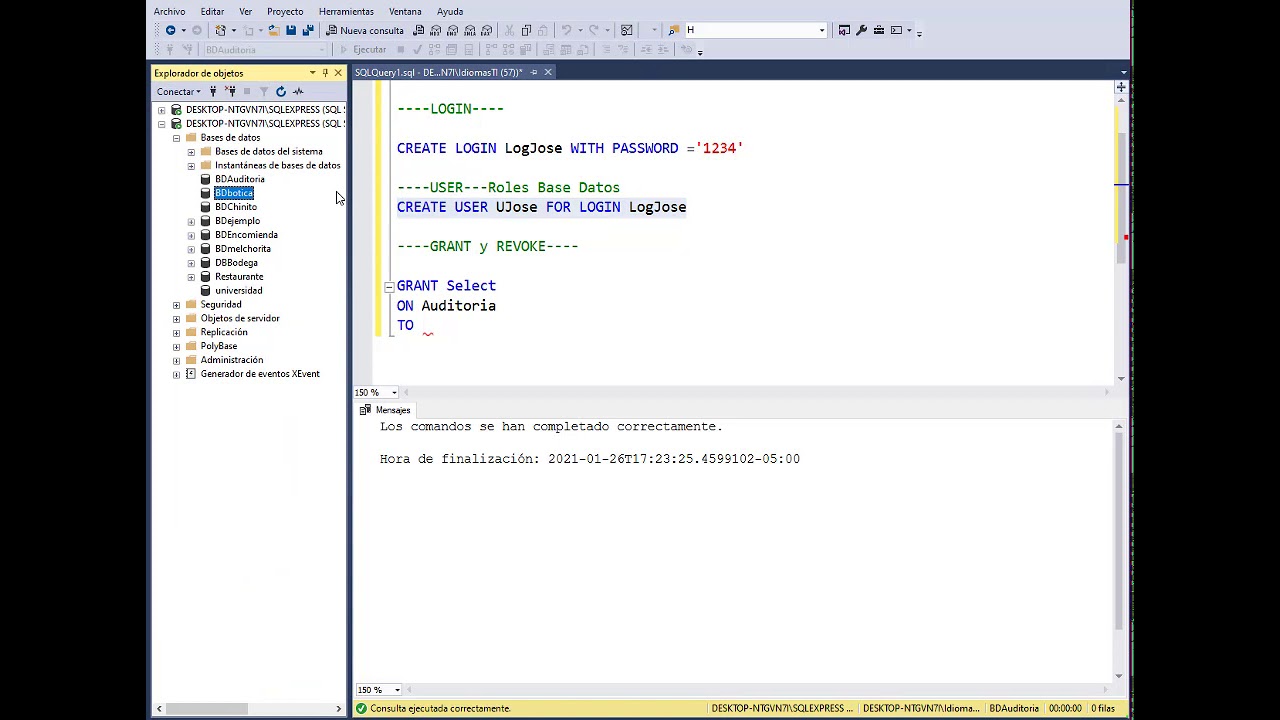Click the ON Auditoria line
1280x720 pixels.
click(x=446, y=306)
